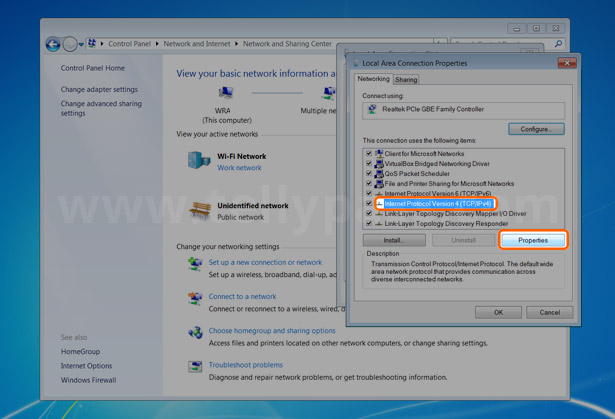Click Set up a new connection icon
615x419 pixels.
tap(195, 263)
